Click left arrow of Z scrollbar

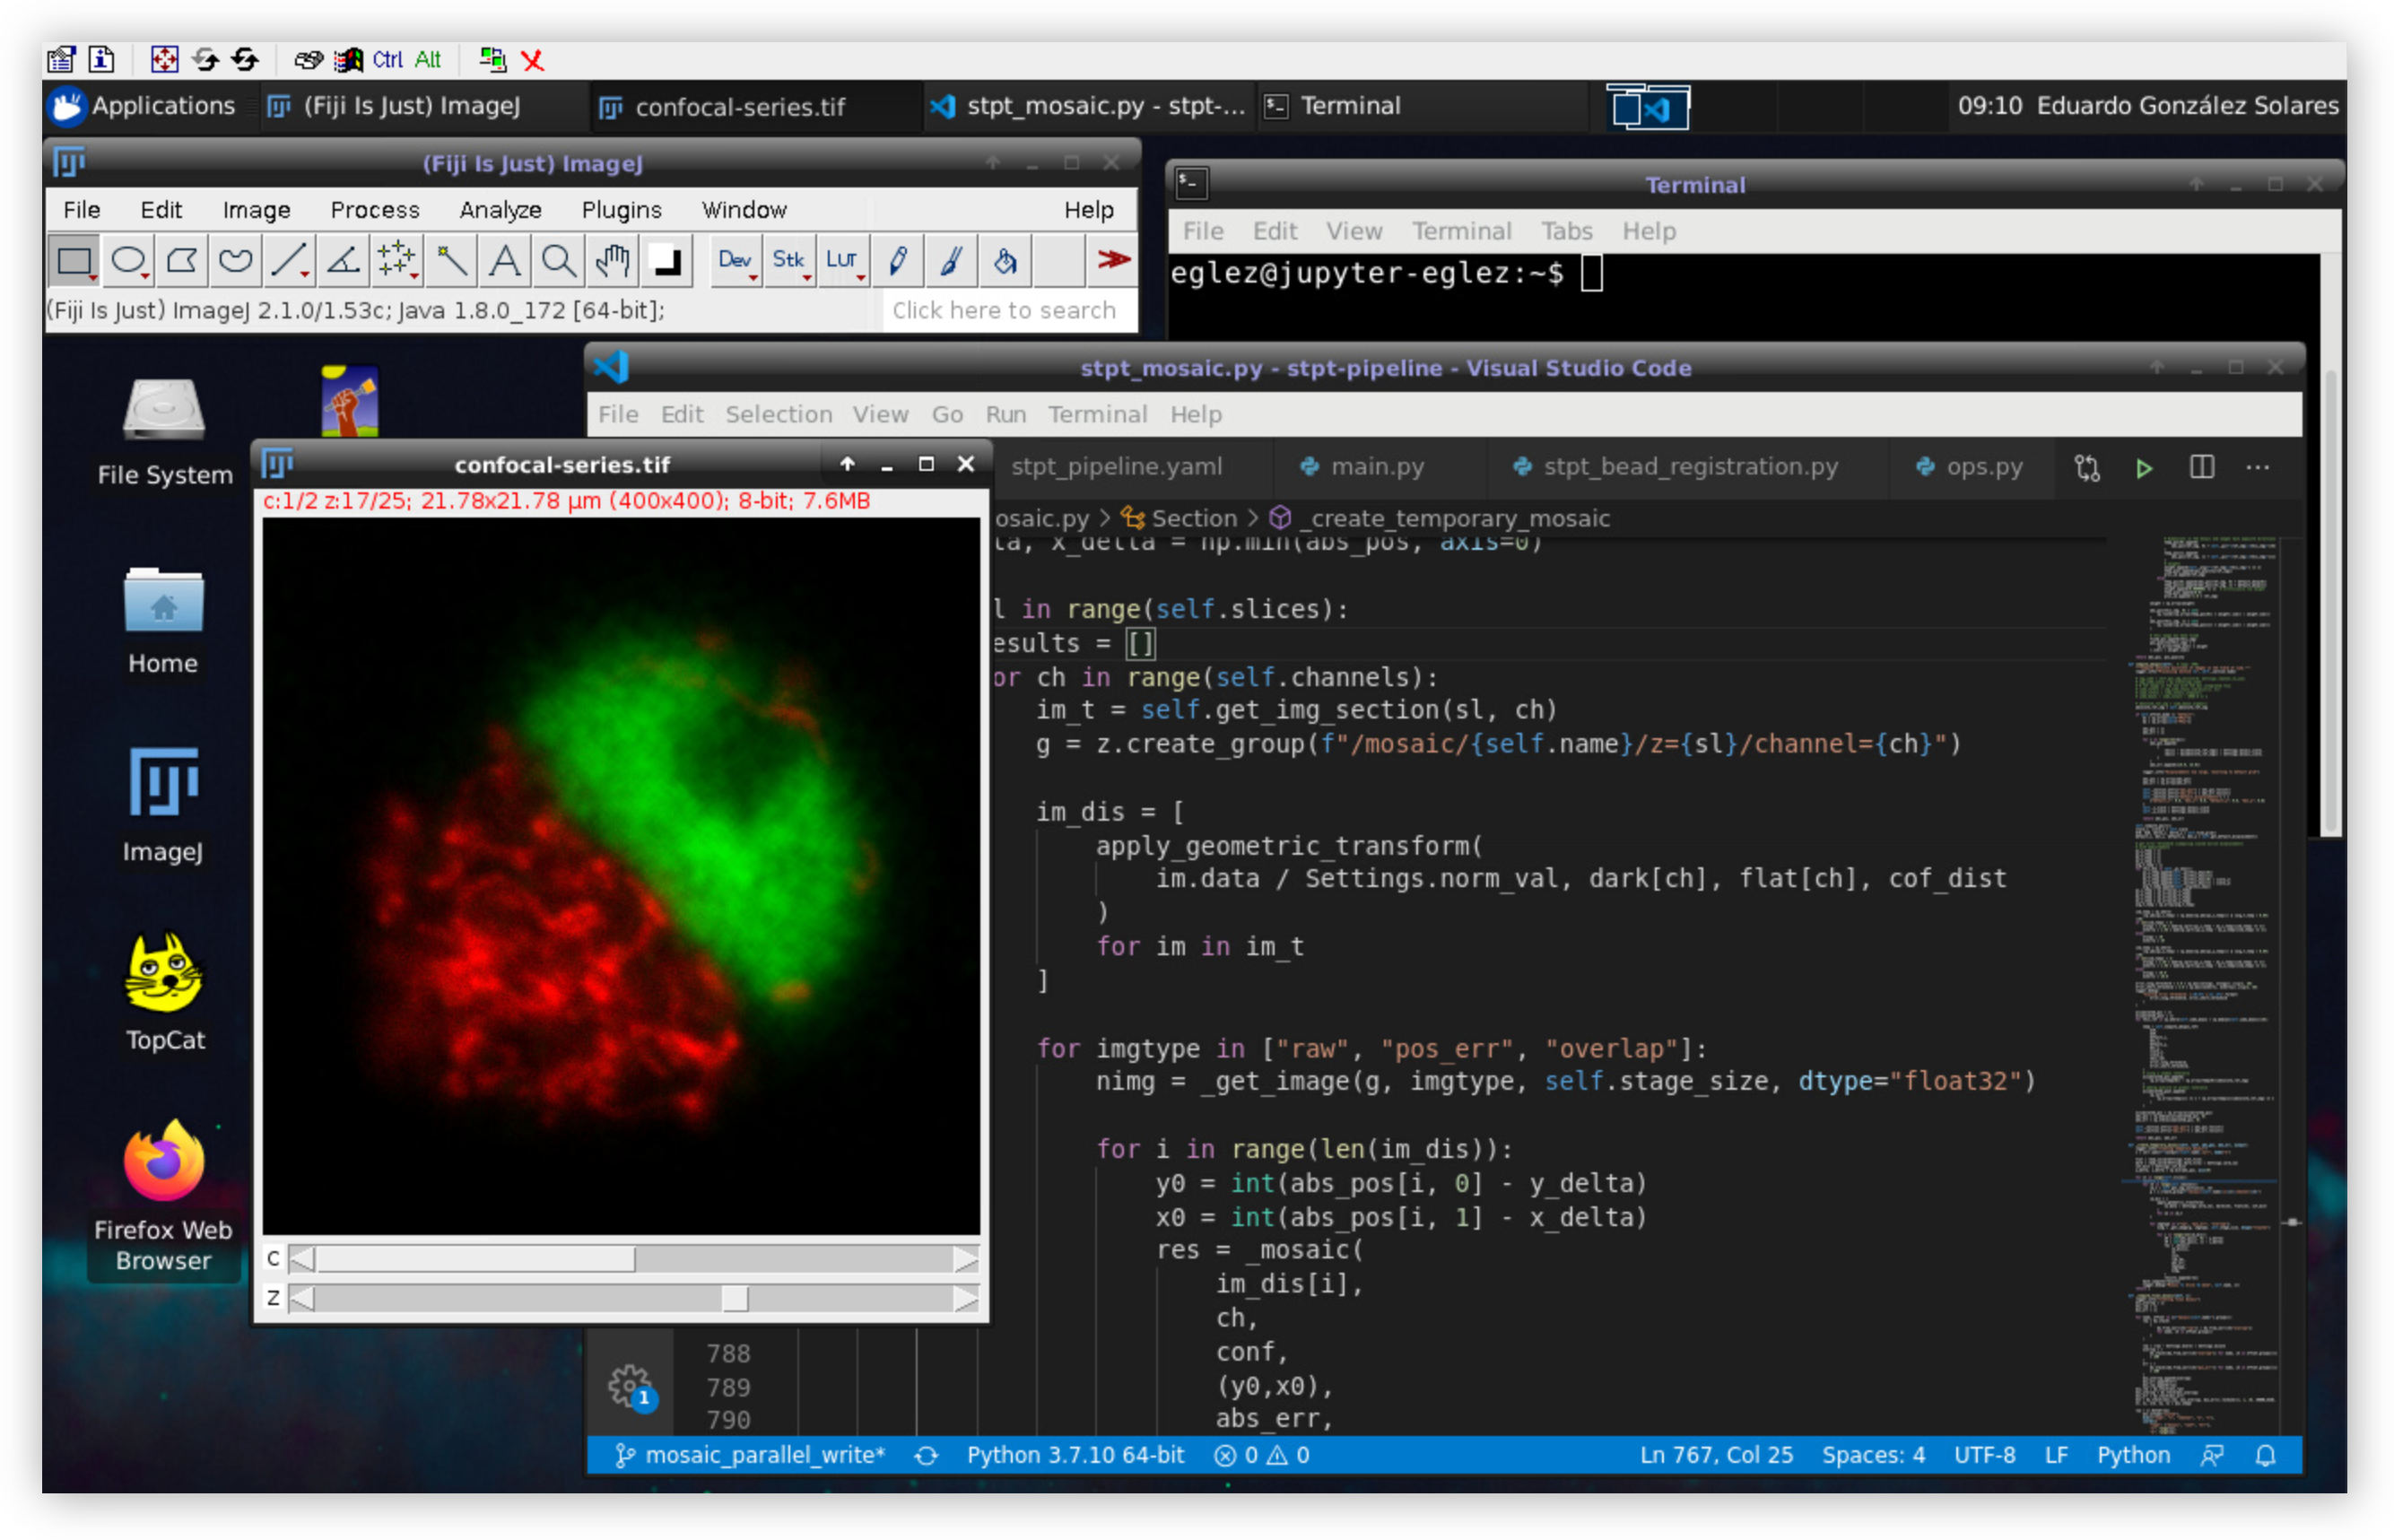[x=302, y=1298]
